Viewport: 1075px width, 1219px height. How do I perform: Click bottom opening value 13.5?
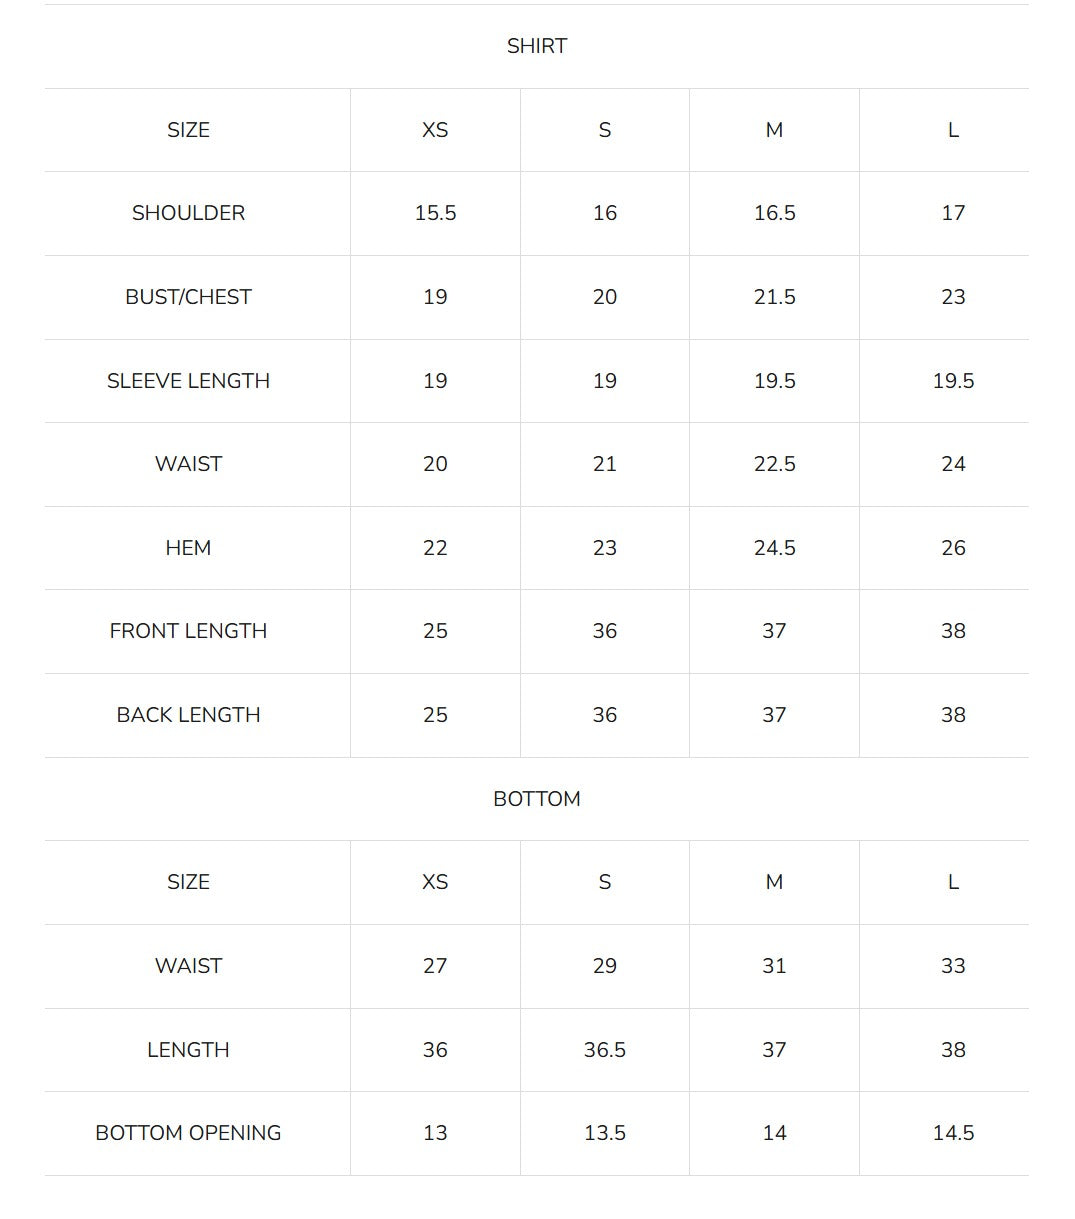pos(605,1133)
